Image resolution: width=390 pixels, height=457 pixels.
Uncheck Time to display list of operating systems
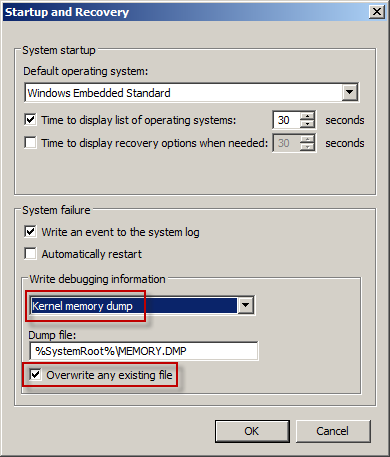pyautogui.click(x=30, y=120)
